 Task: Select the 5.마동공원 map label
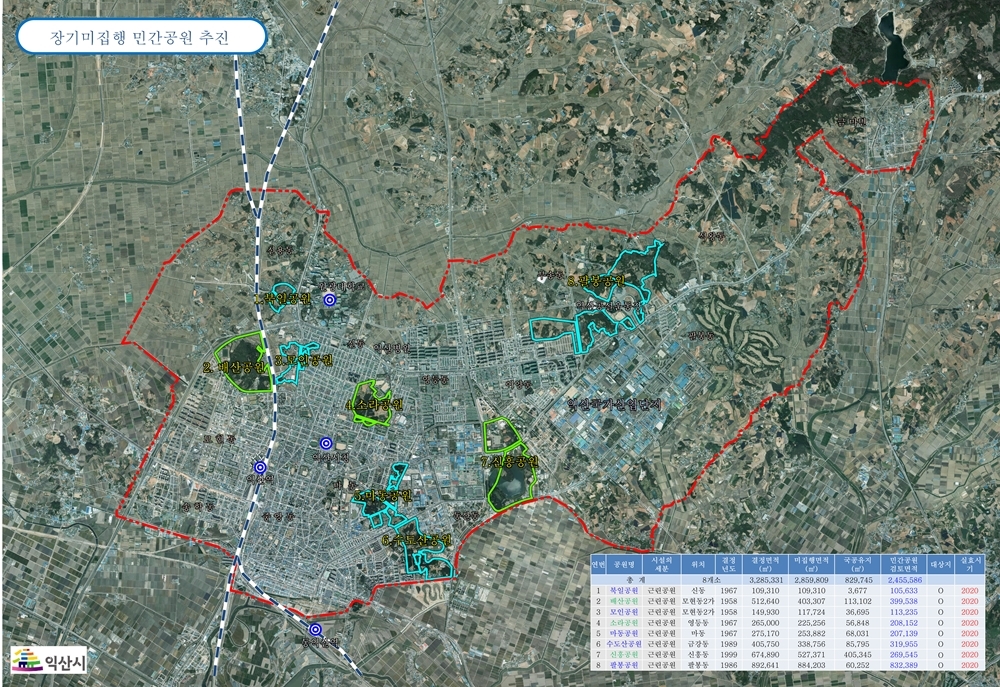[383, 496]
